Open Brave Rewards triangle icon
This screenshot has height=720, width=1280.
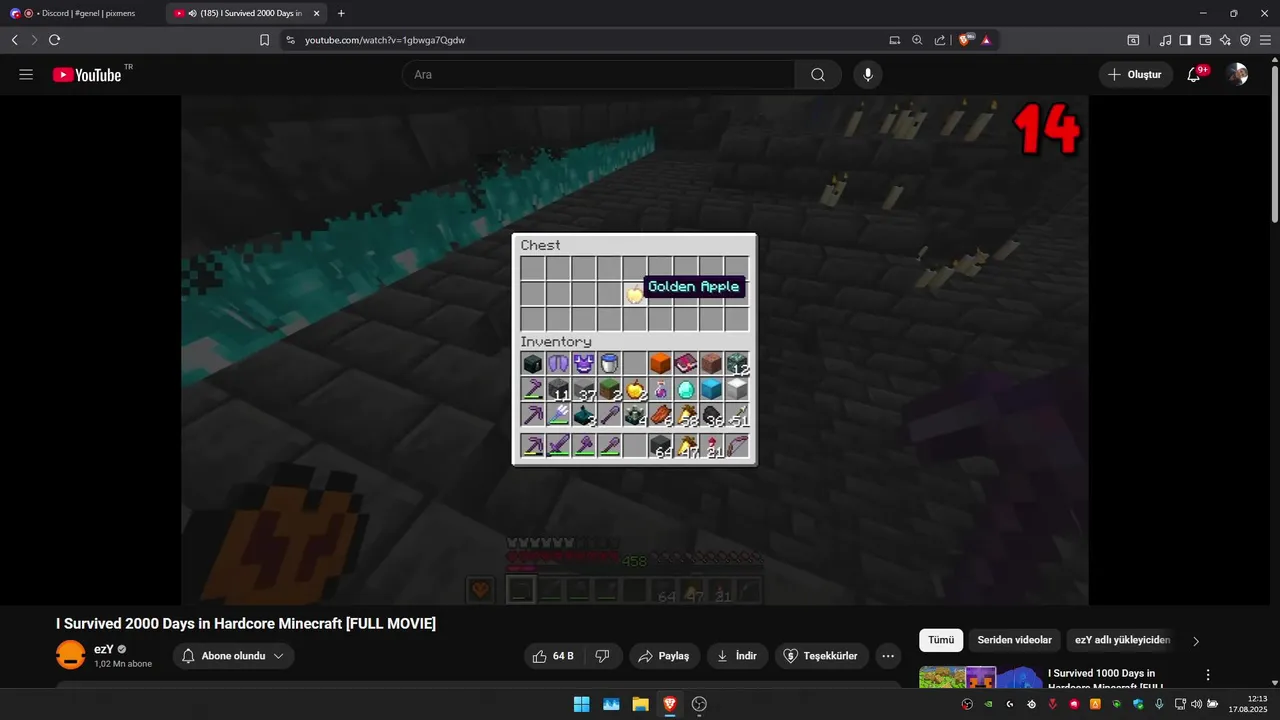(x=986, y=40)
